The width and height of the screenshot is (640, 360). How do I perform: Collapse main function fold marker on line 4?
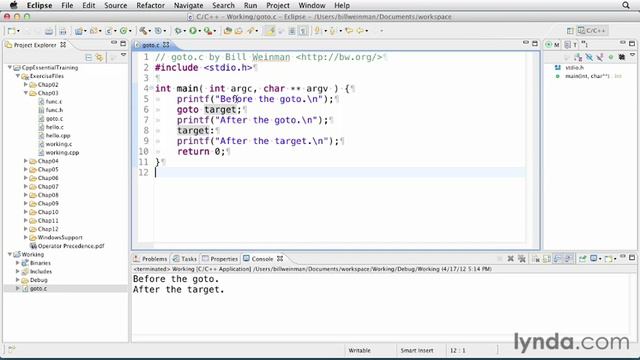[x=151, y=88]
